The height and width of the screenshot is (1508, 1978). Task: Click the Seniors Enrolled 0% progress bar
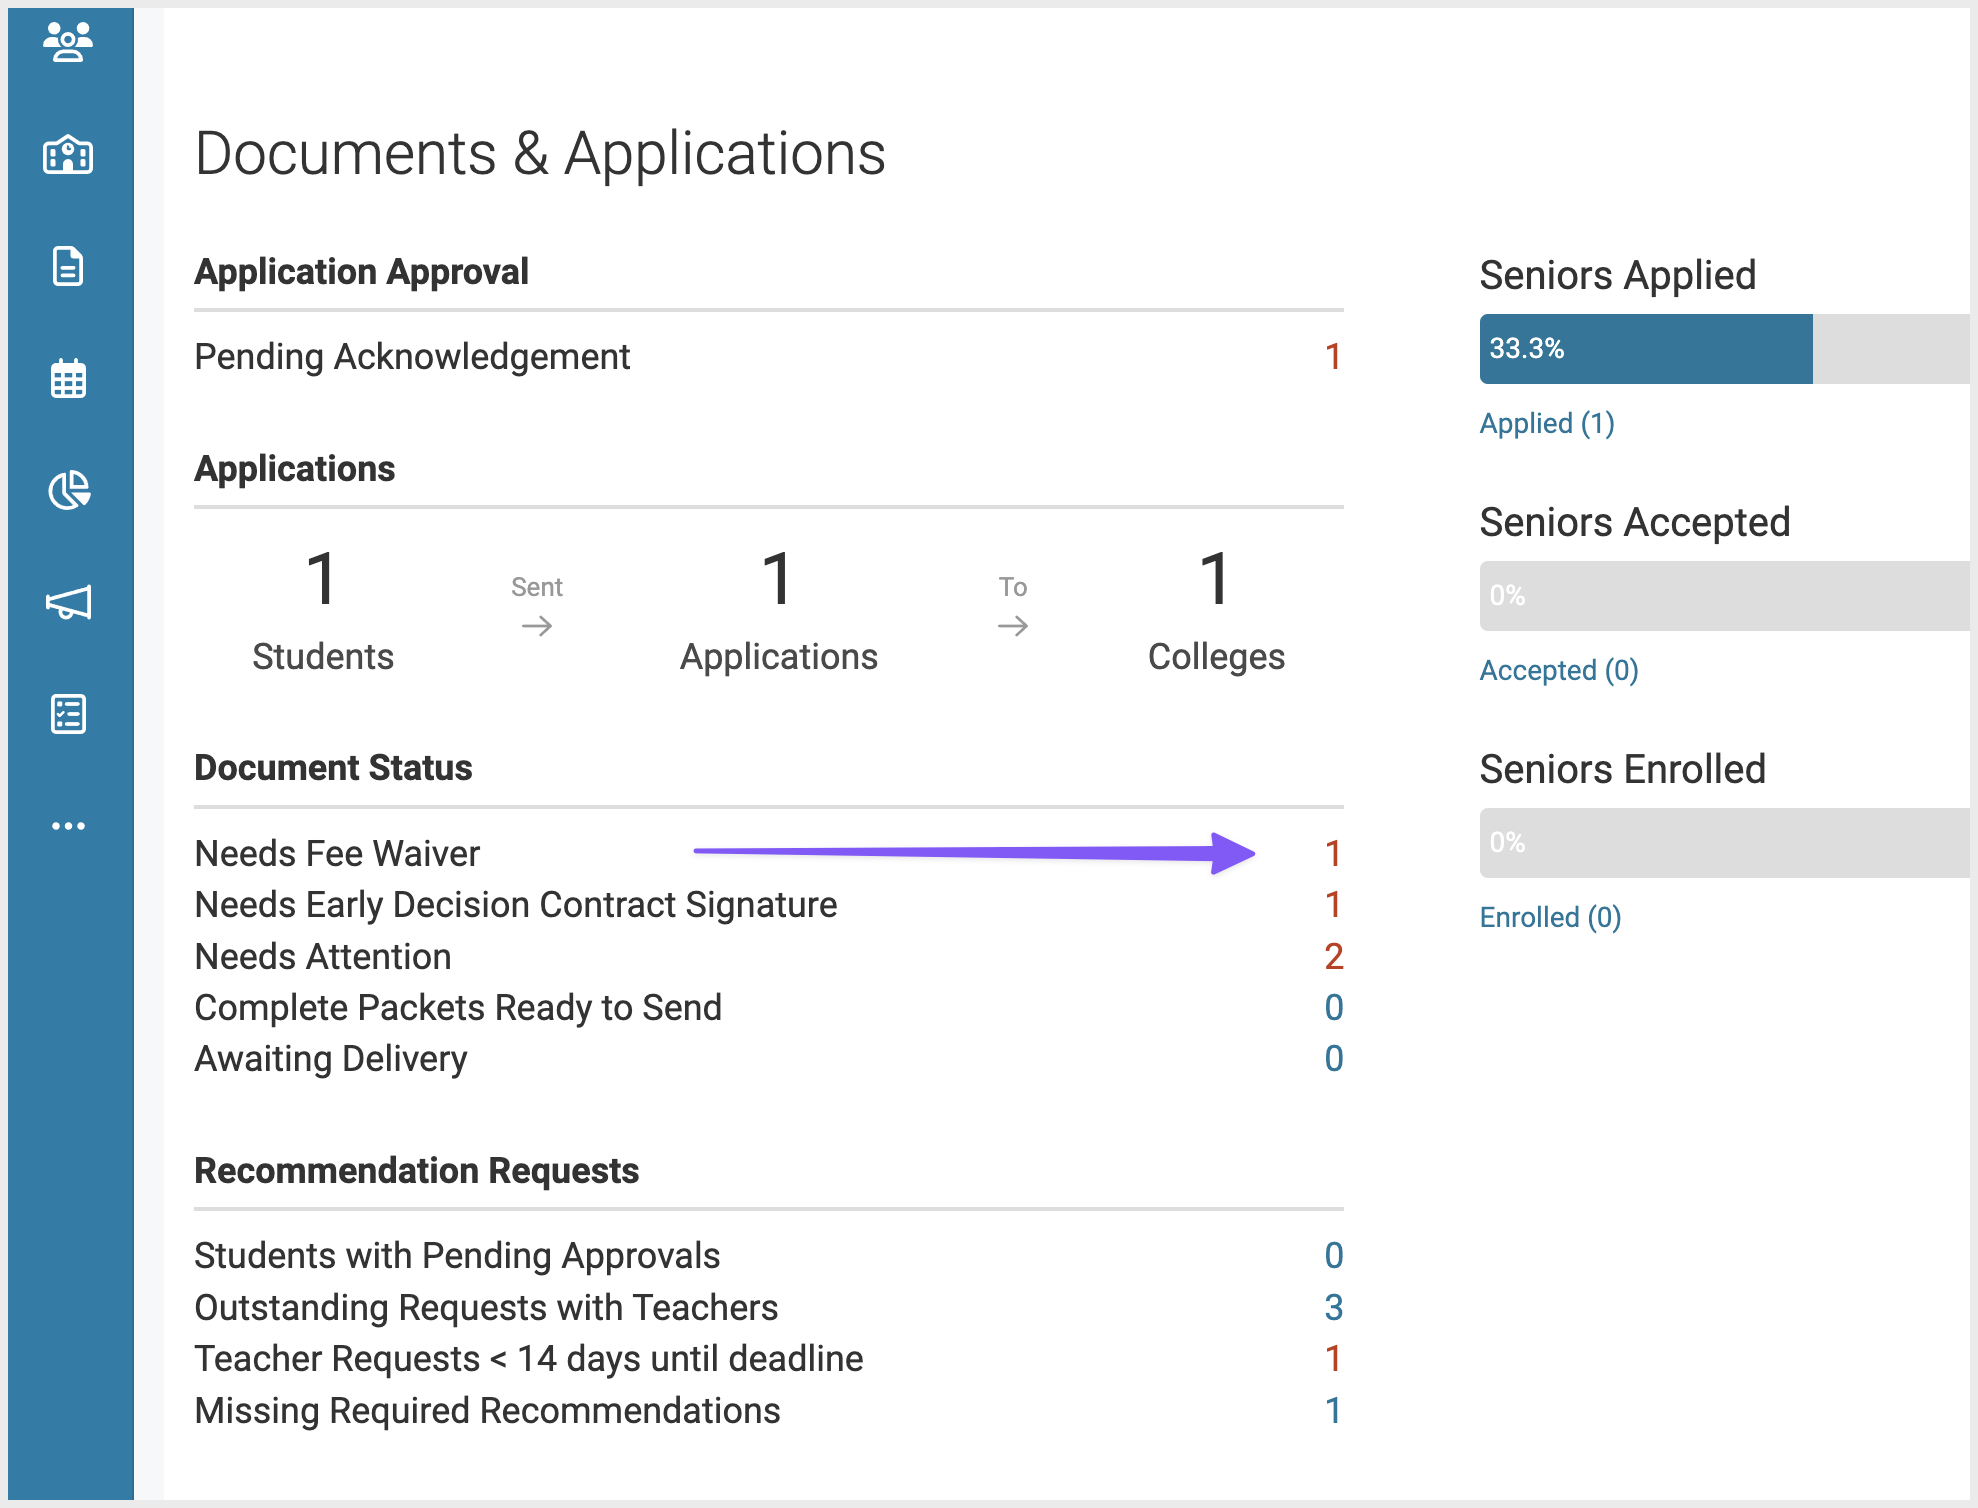pos(1724,843)
